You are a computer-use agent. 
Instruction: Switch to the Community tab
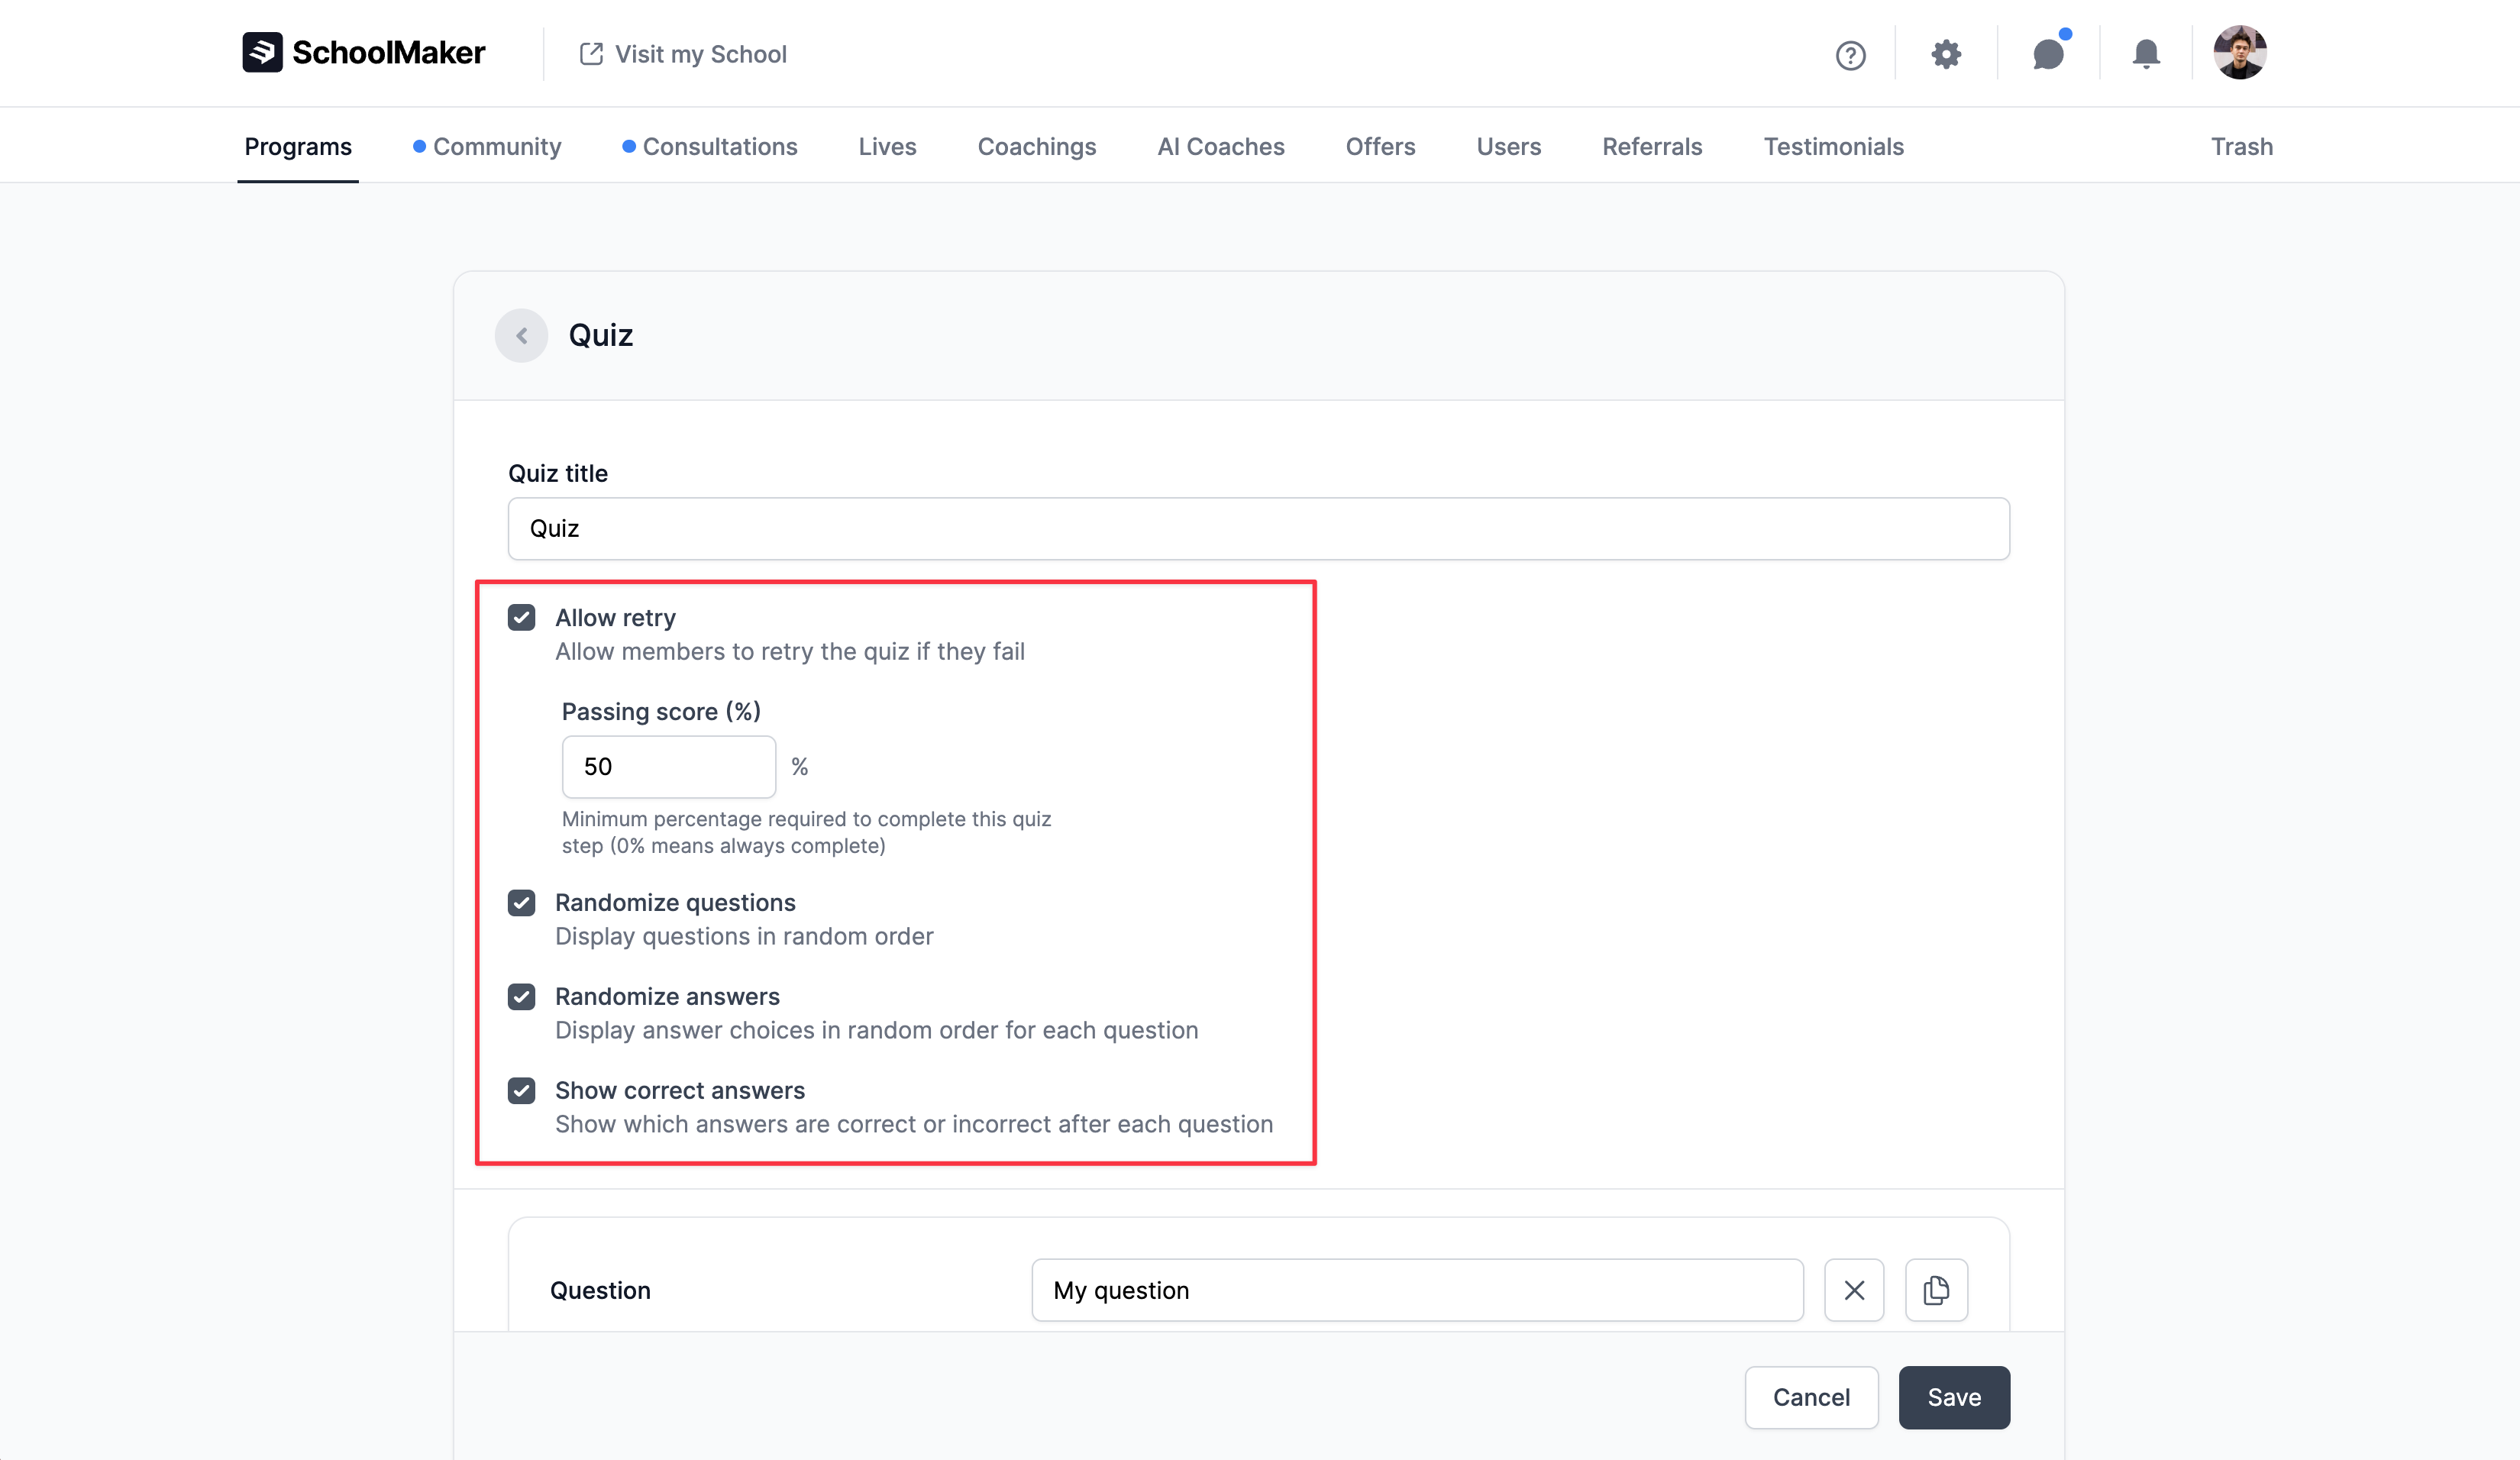497,147
